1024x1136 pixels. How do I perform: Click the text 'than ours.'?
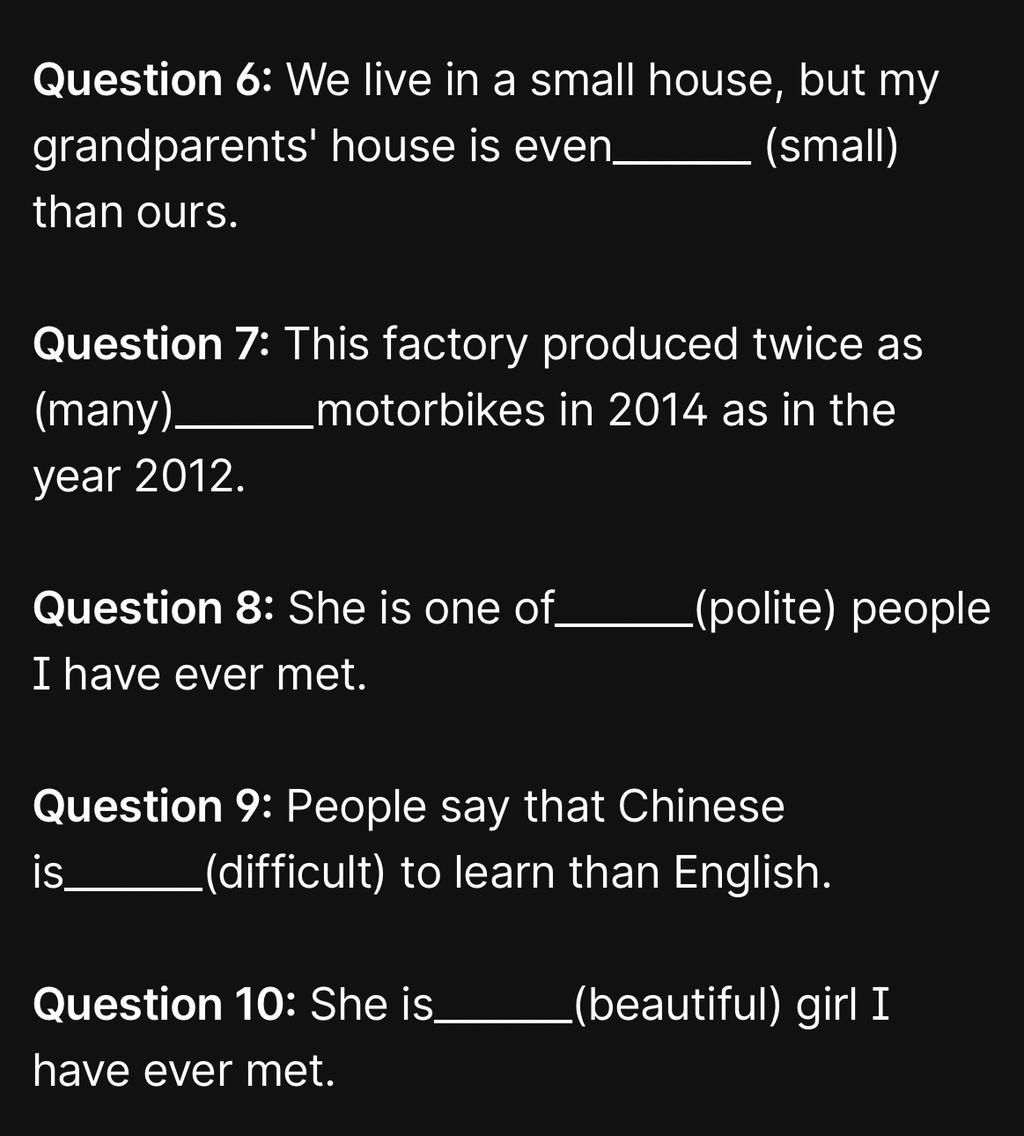[x=136, y=213]
